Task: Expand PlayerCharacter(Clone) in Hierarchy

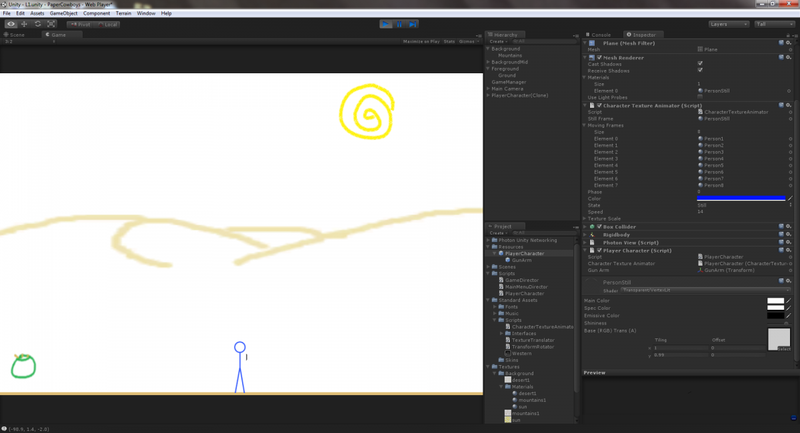Action: [x=488, y=95]
